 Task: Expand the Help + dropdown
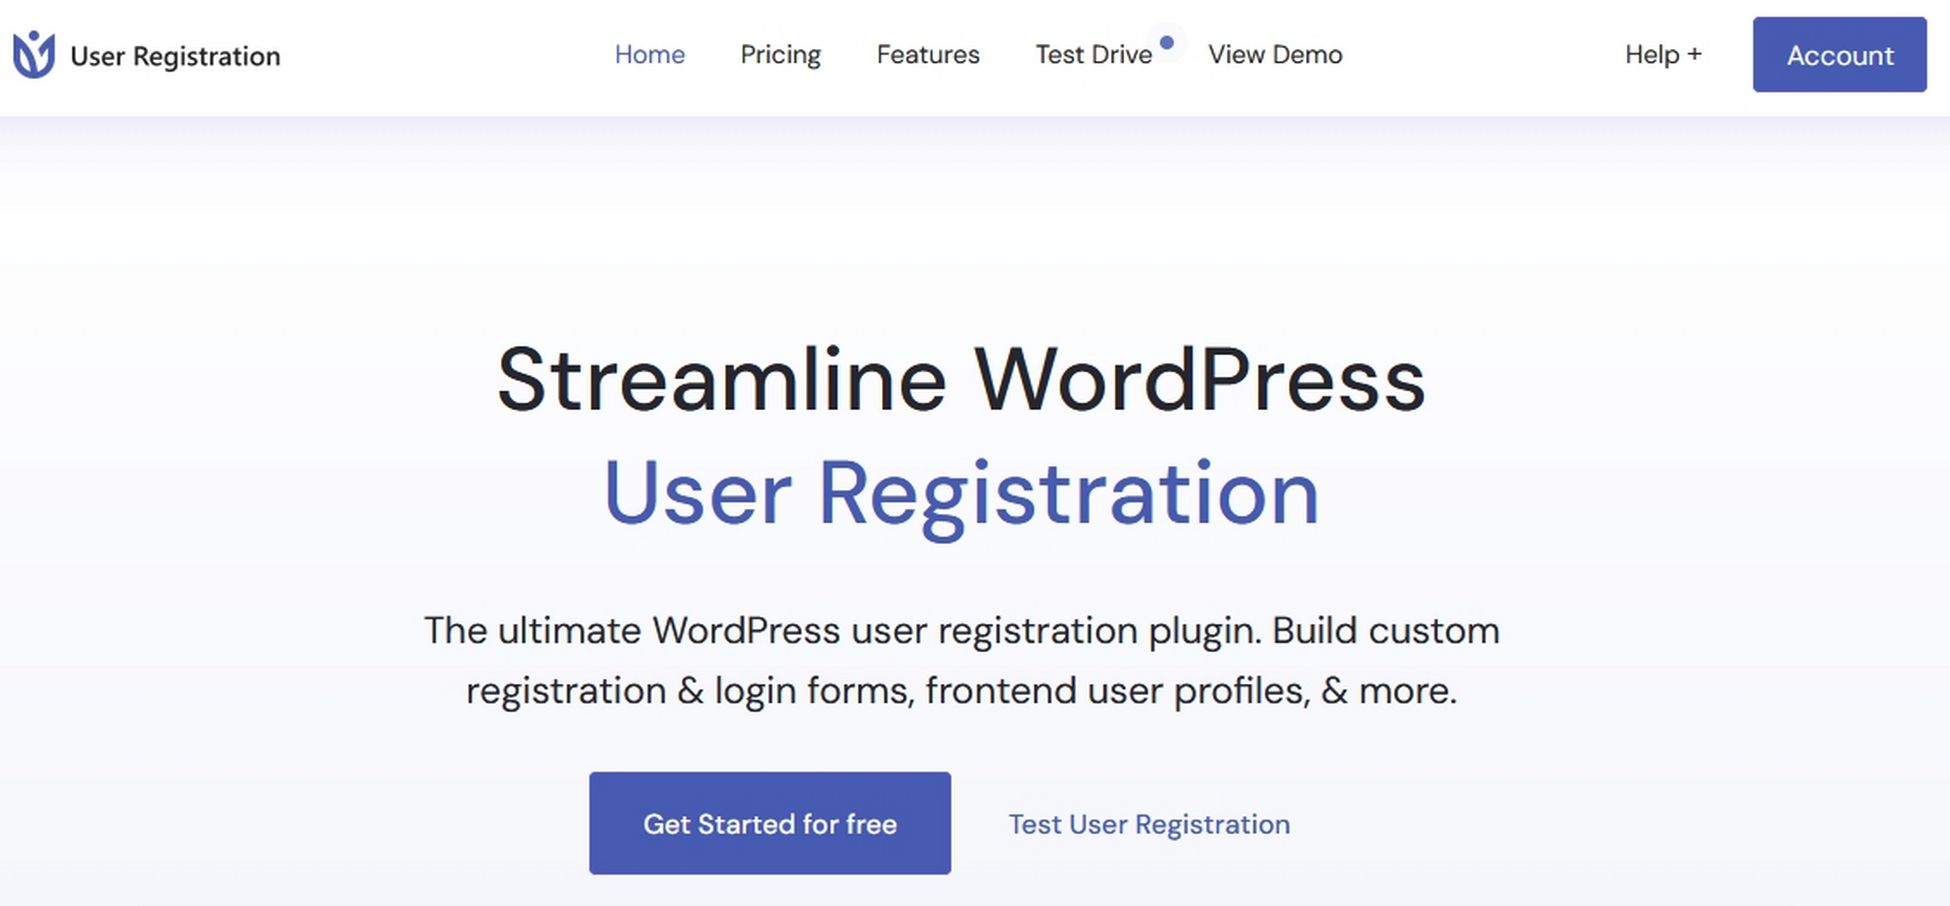click(1663, 54)
